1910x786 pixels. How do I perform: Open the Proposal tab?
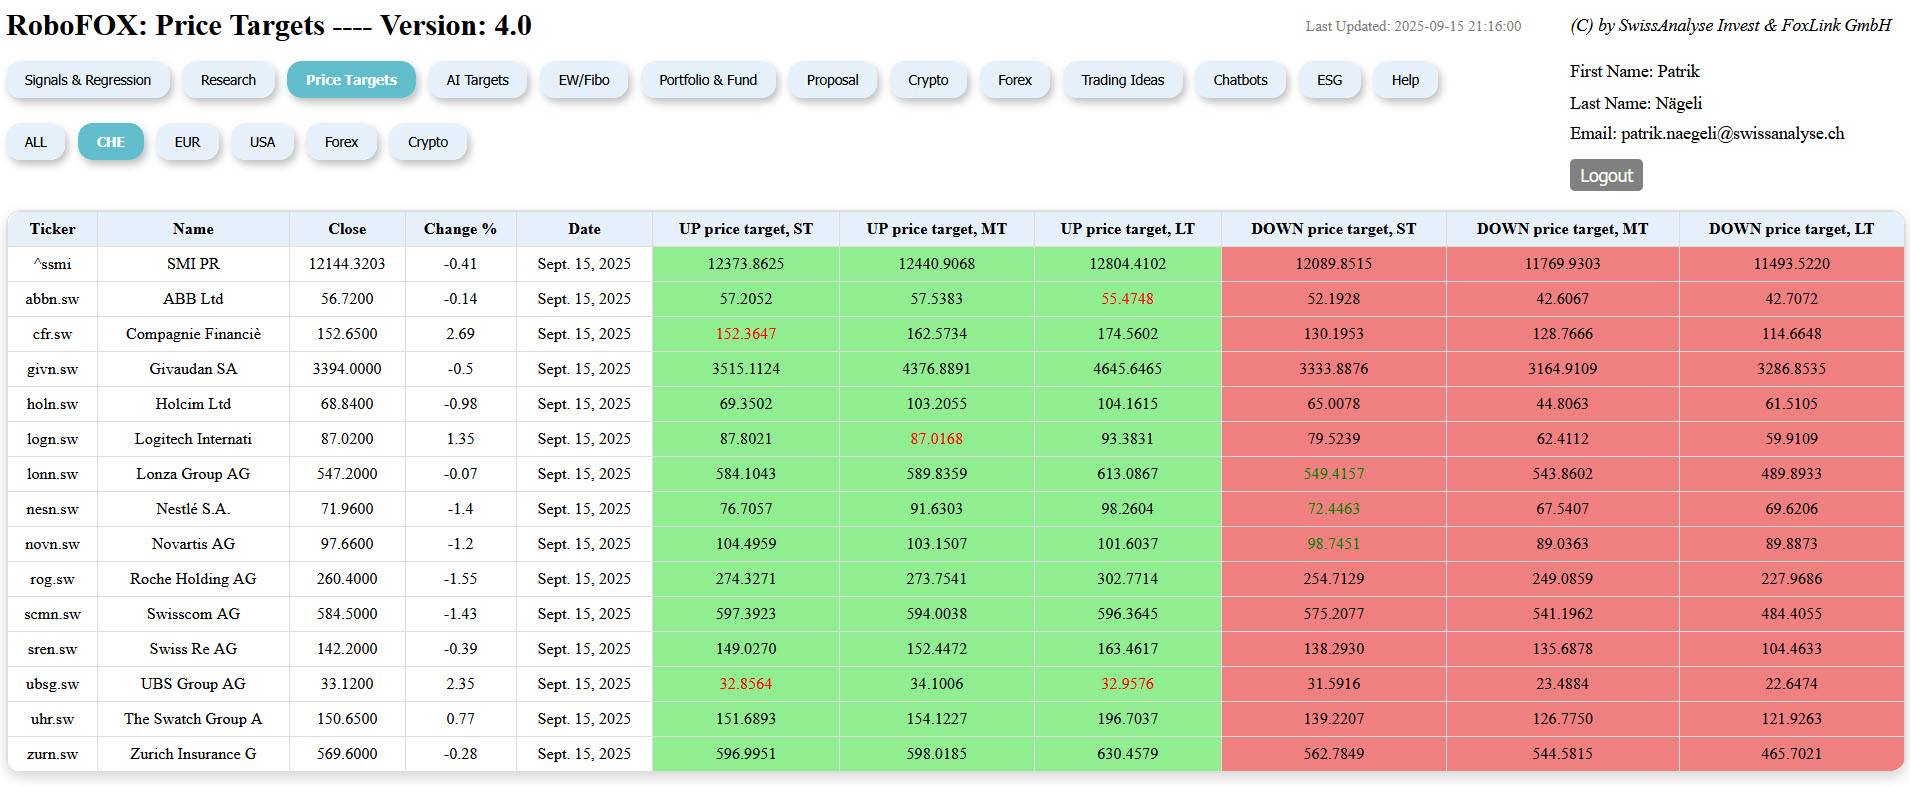pos(832,80)
